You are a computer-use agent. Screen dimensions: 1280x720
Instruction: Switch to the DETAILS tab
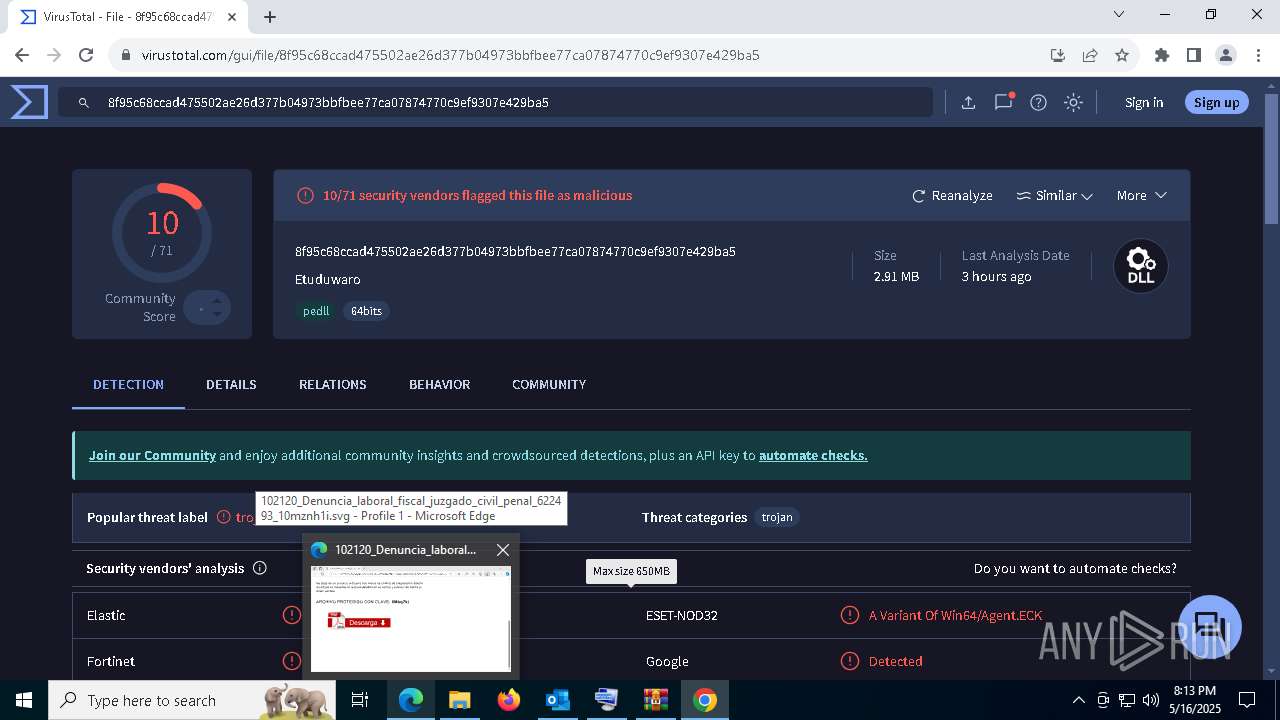(231, 384)
